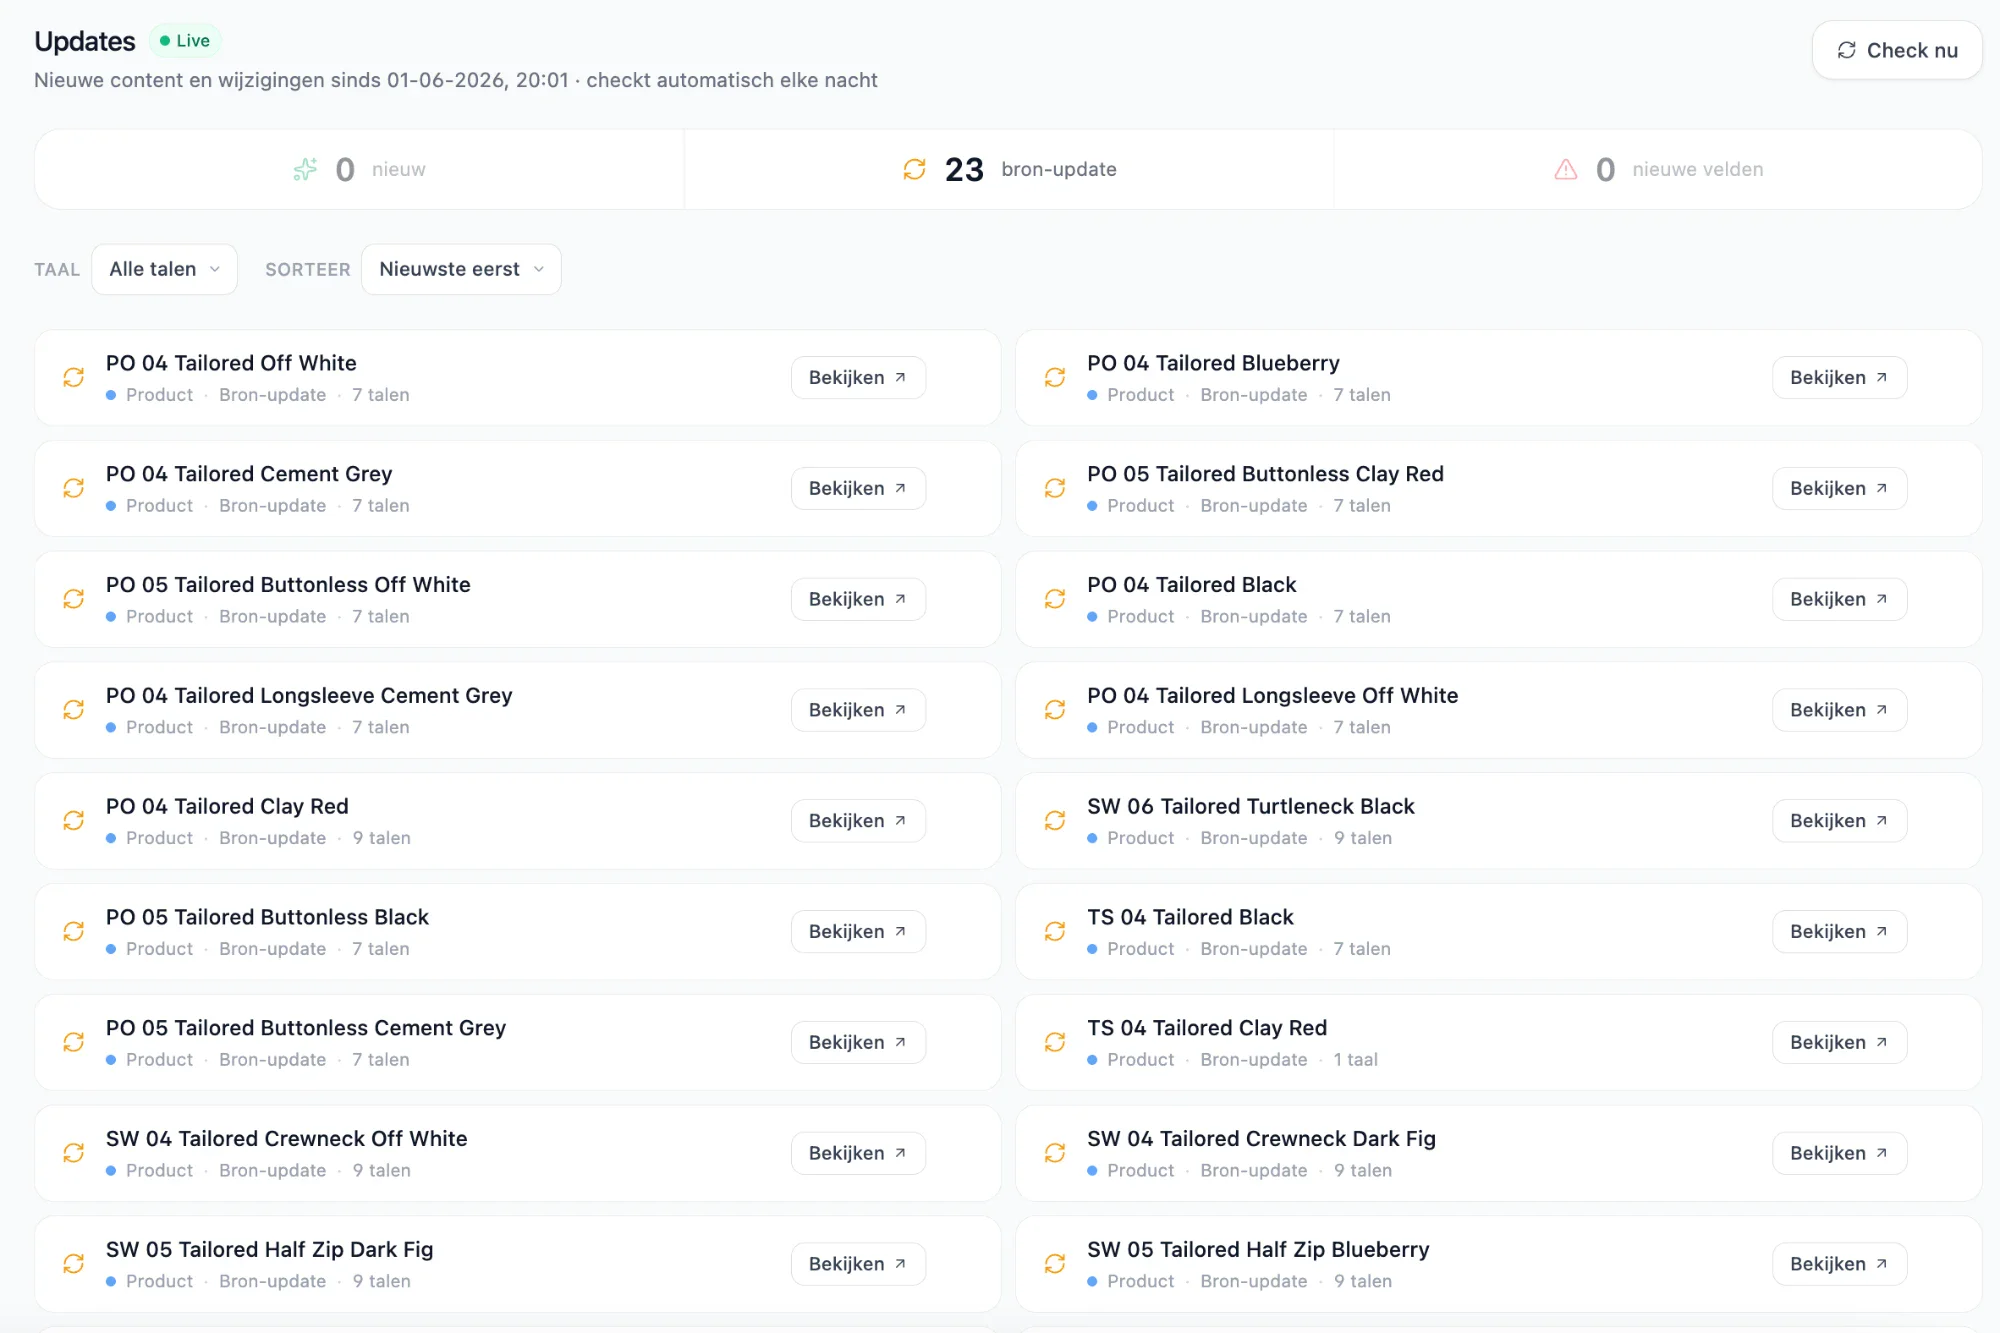Click sync icon of PO 05 Tailored Buttonless Off White
2000x1333 pixels.
coord(74,599)
